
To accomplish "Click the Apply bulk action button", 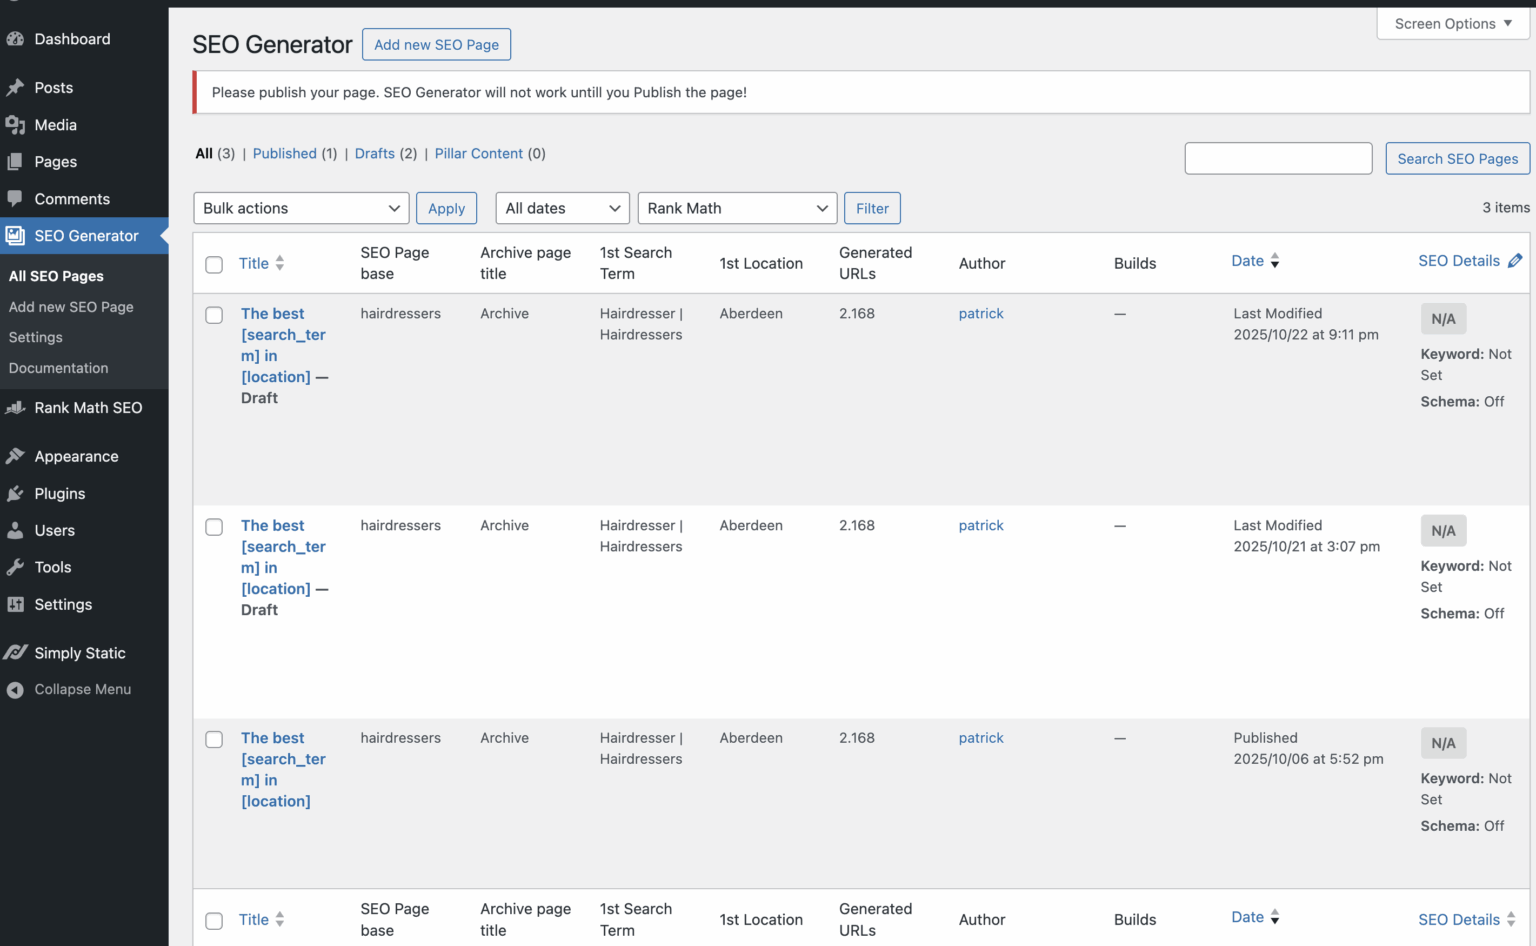I will [x=447, y=208].
